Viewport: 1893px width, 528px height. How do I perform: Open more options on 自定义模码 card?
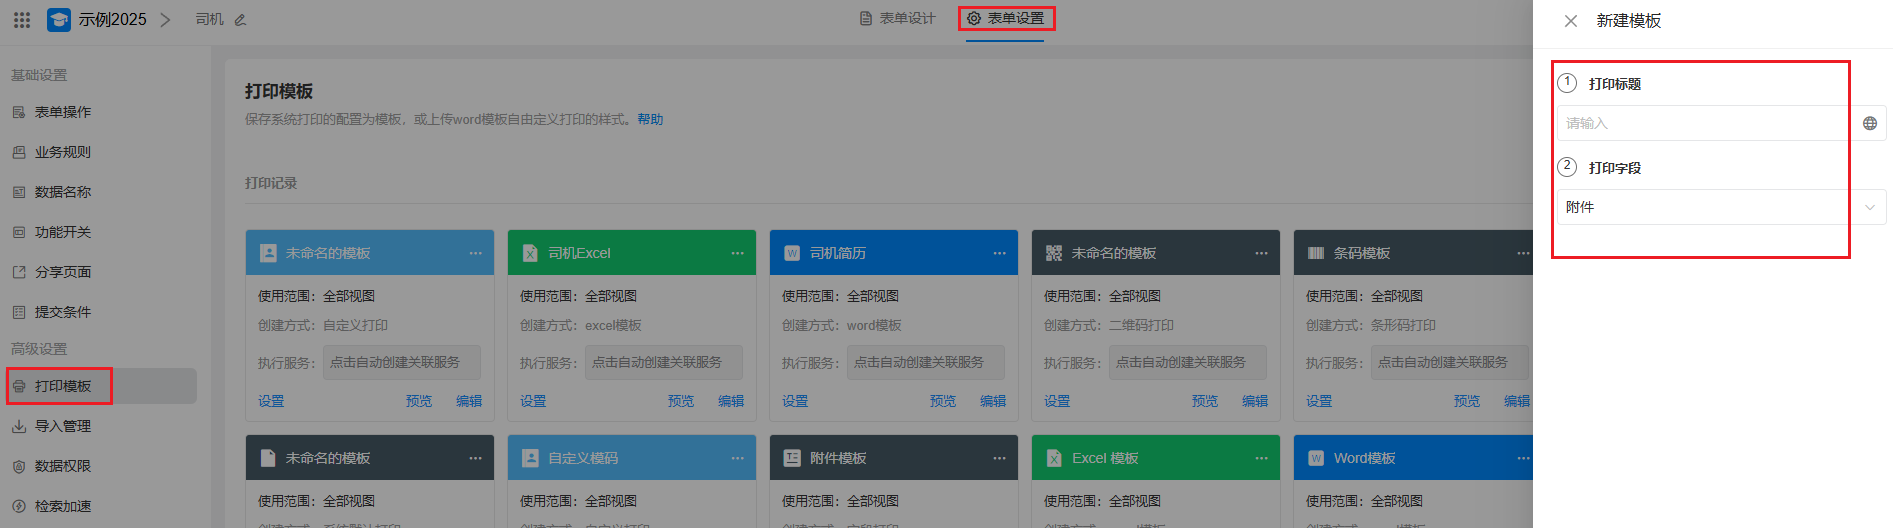pyautogui.click(x=737, y=458)
